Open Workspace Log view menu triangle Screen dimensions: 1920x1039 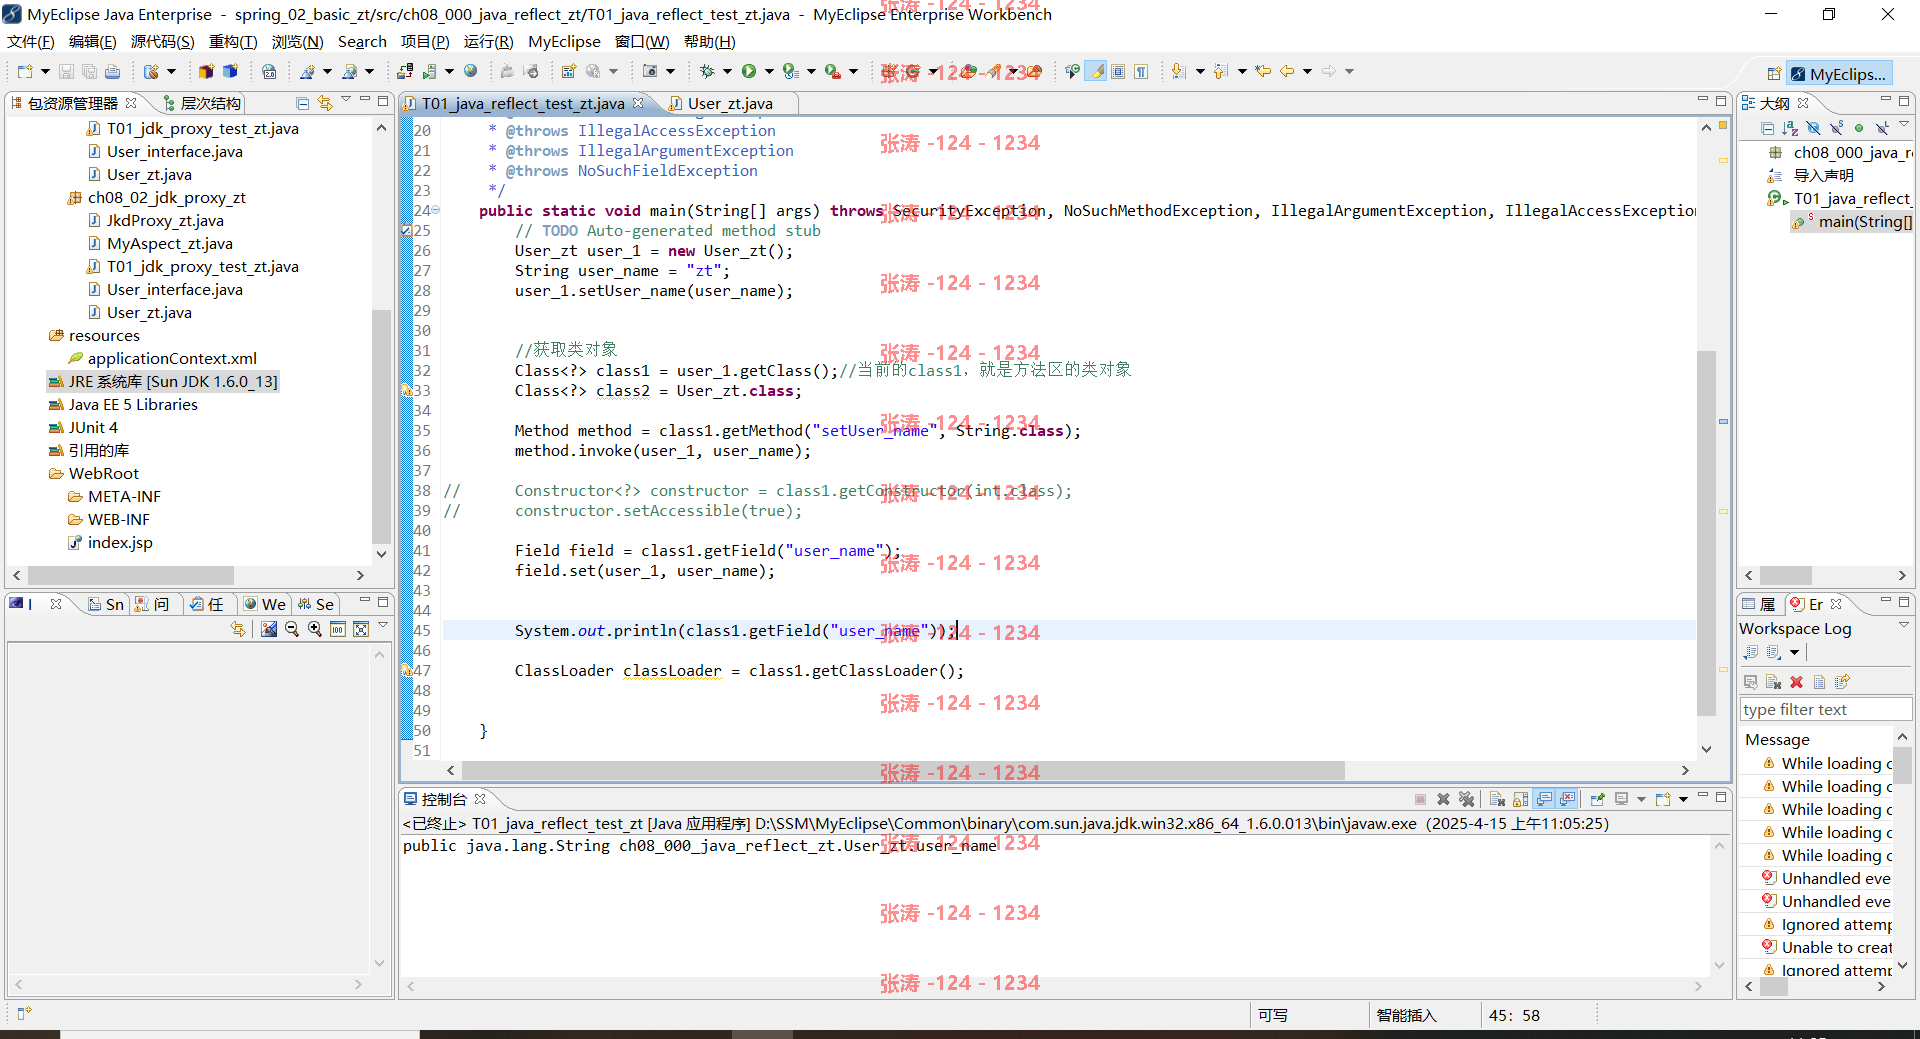coord(1903,625)
